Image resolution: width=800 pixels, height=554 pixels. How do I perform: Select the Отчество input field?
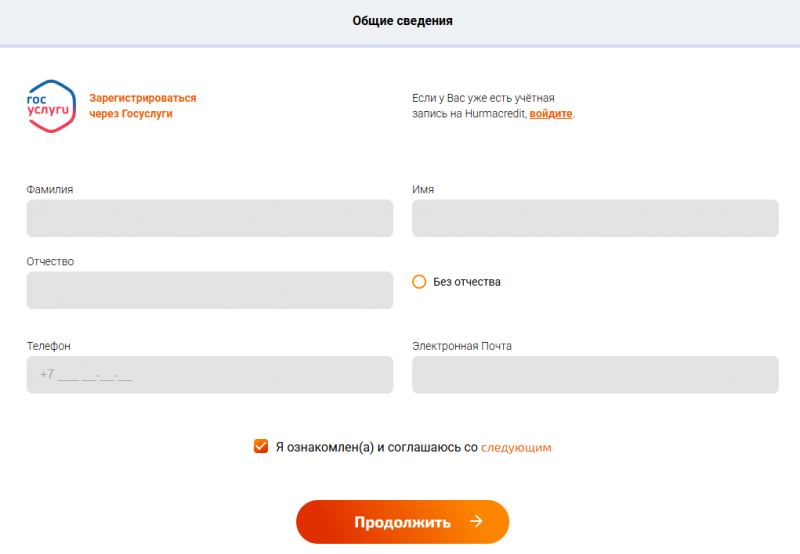pyautogui.click(x=210, y=290)
